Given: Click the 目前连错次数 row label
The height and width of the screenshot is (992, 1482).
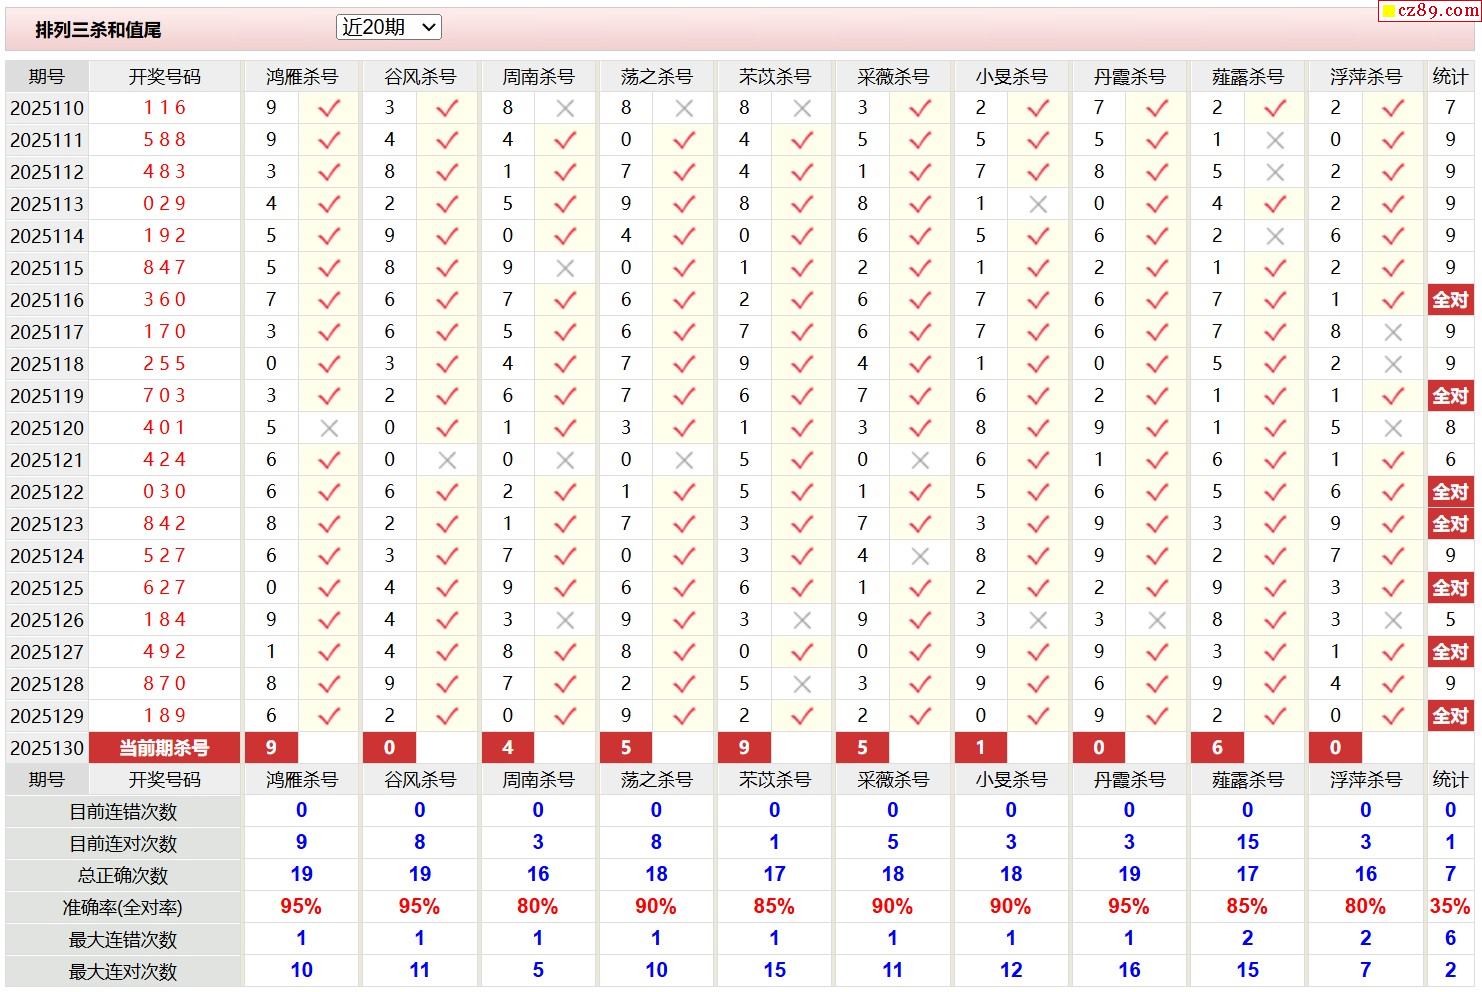Looking at the screenshot, I should (x=123, y=812).
